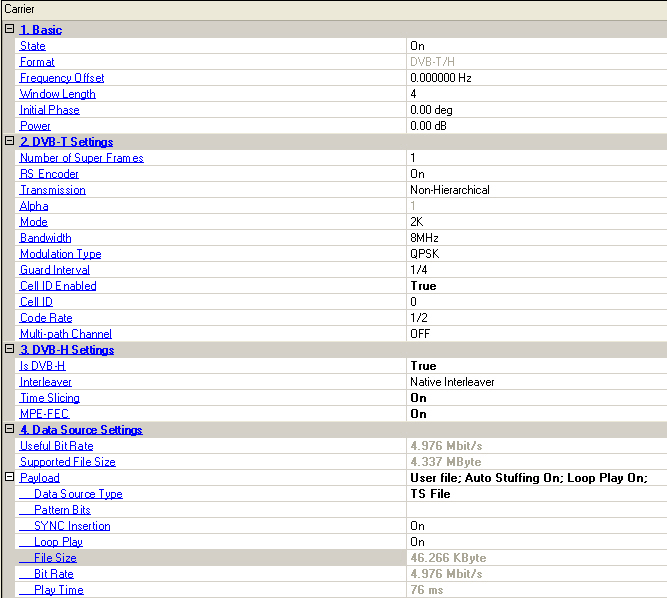Edit the Window Length value 4

point(413,94)
